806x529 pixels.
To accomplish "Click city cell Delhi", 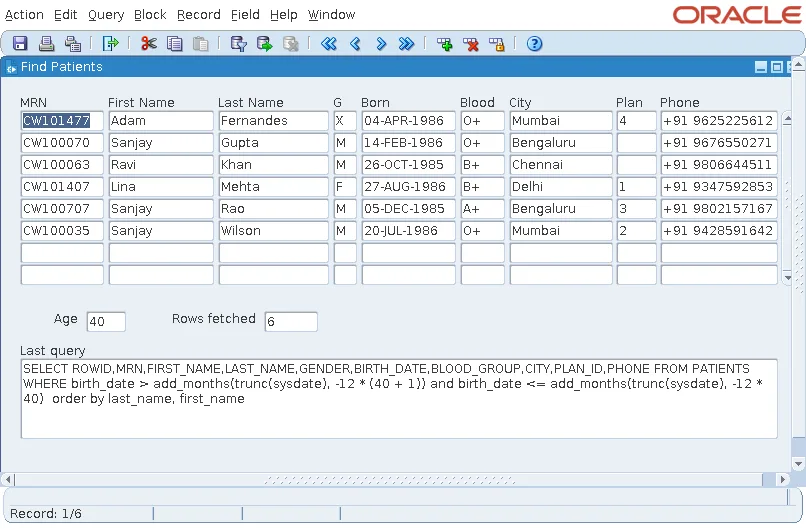I will coord(561,187).
